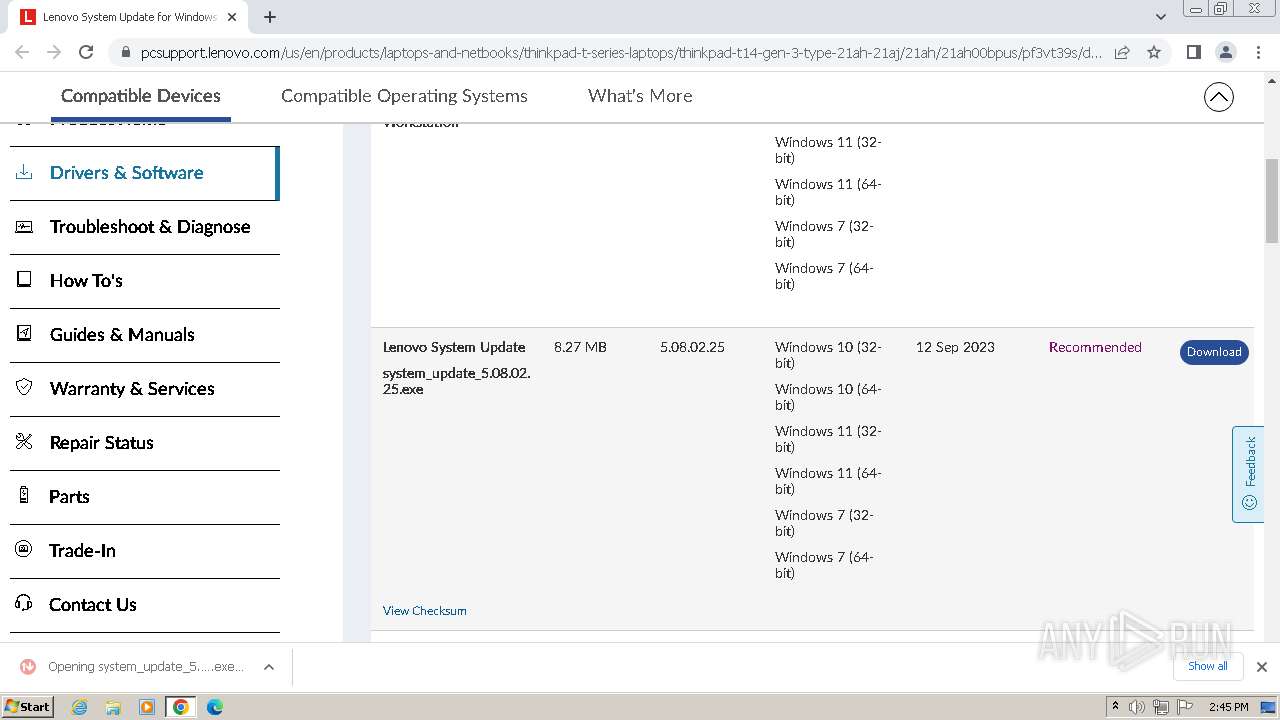Select the Lenovo System Update browser tab

[125, 17]
